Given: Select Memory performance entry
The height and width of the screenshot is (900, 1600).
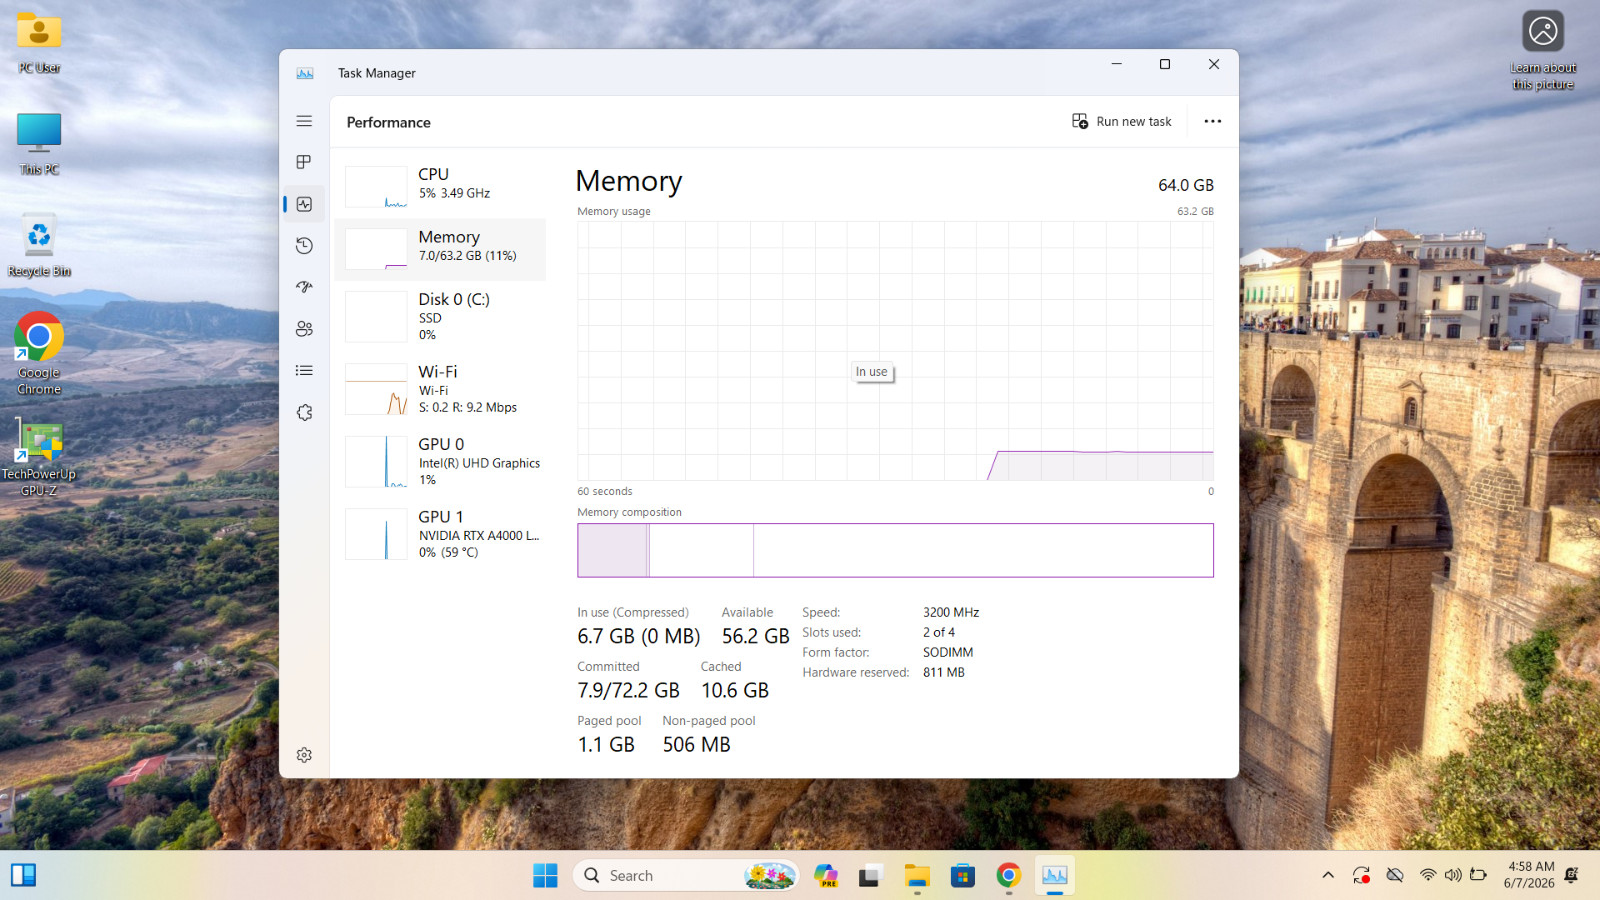Looking at the screenshot, I should coord(440,249).
